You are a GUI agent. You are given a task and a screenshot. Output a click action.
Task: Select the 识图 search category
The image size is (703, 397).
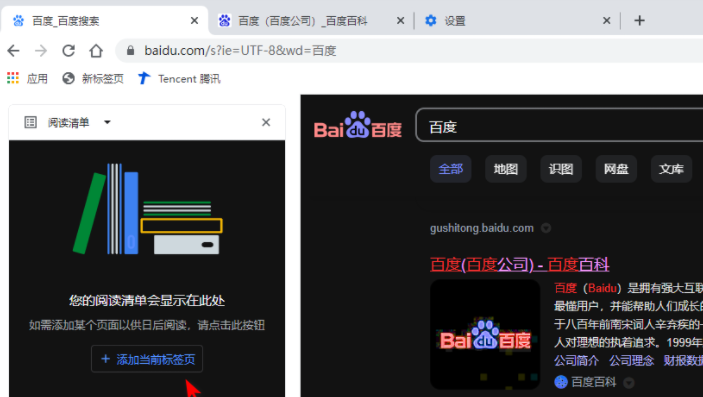click(561, 169)
